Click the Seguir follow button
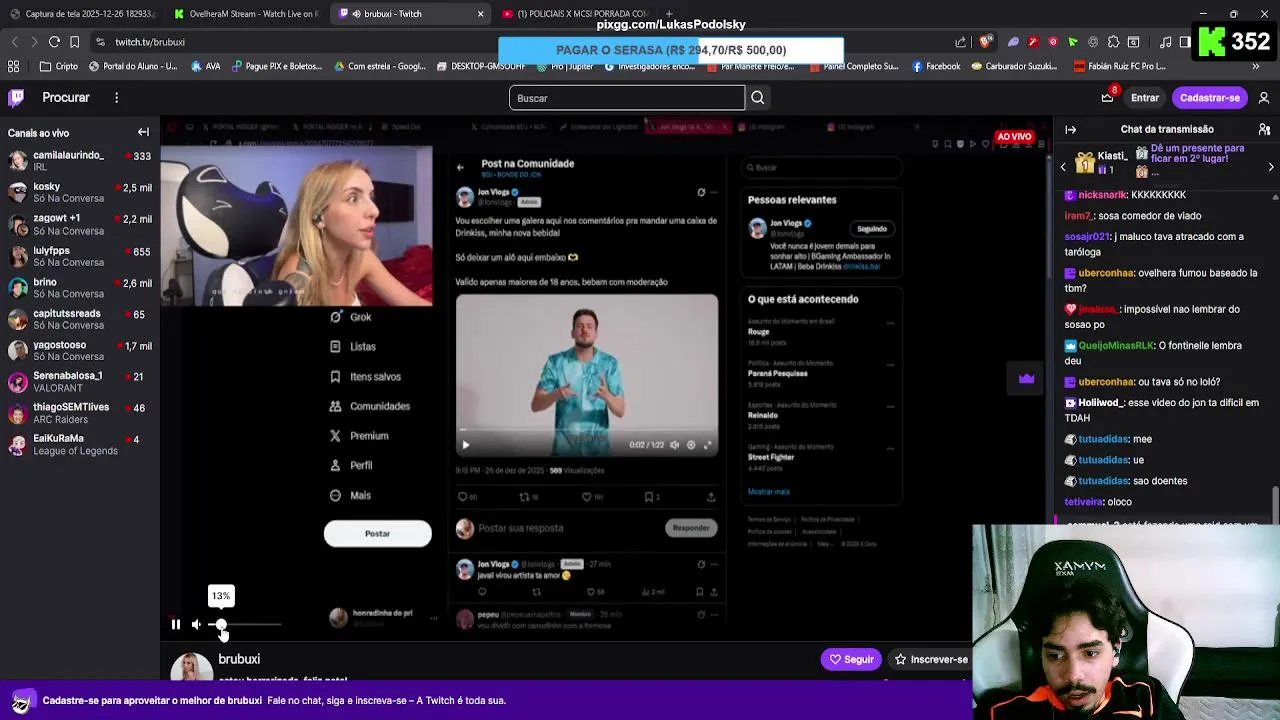This screenshot has height=720, width=1280. click(x=851, y=659)
